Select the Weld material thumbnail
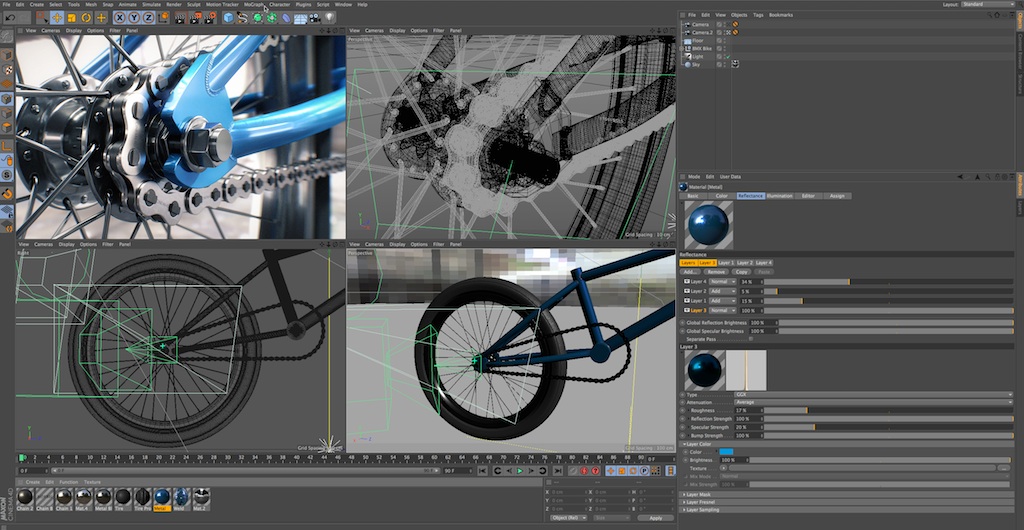The height and width of the screenshot is (530, 1024). (x=182, y=499)
